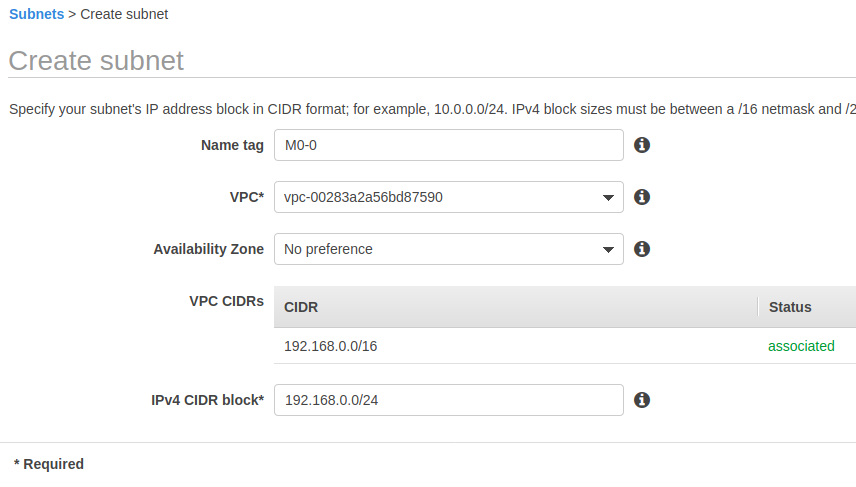Click the Status column header
Viewport: 856px width, 487px height.
pyautogui.click(x=790, y=307)
